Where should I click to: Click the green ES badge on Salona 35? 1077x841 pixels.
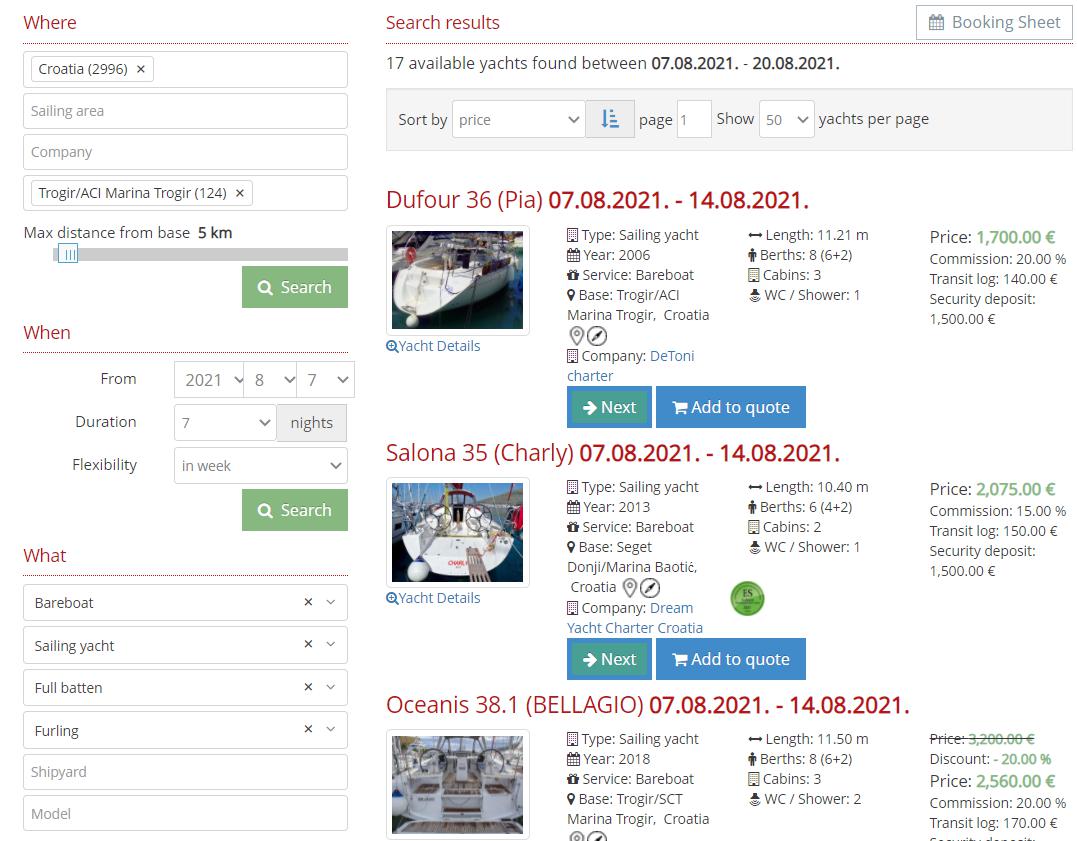pyautogui.click(x=747, y=598)
